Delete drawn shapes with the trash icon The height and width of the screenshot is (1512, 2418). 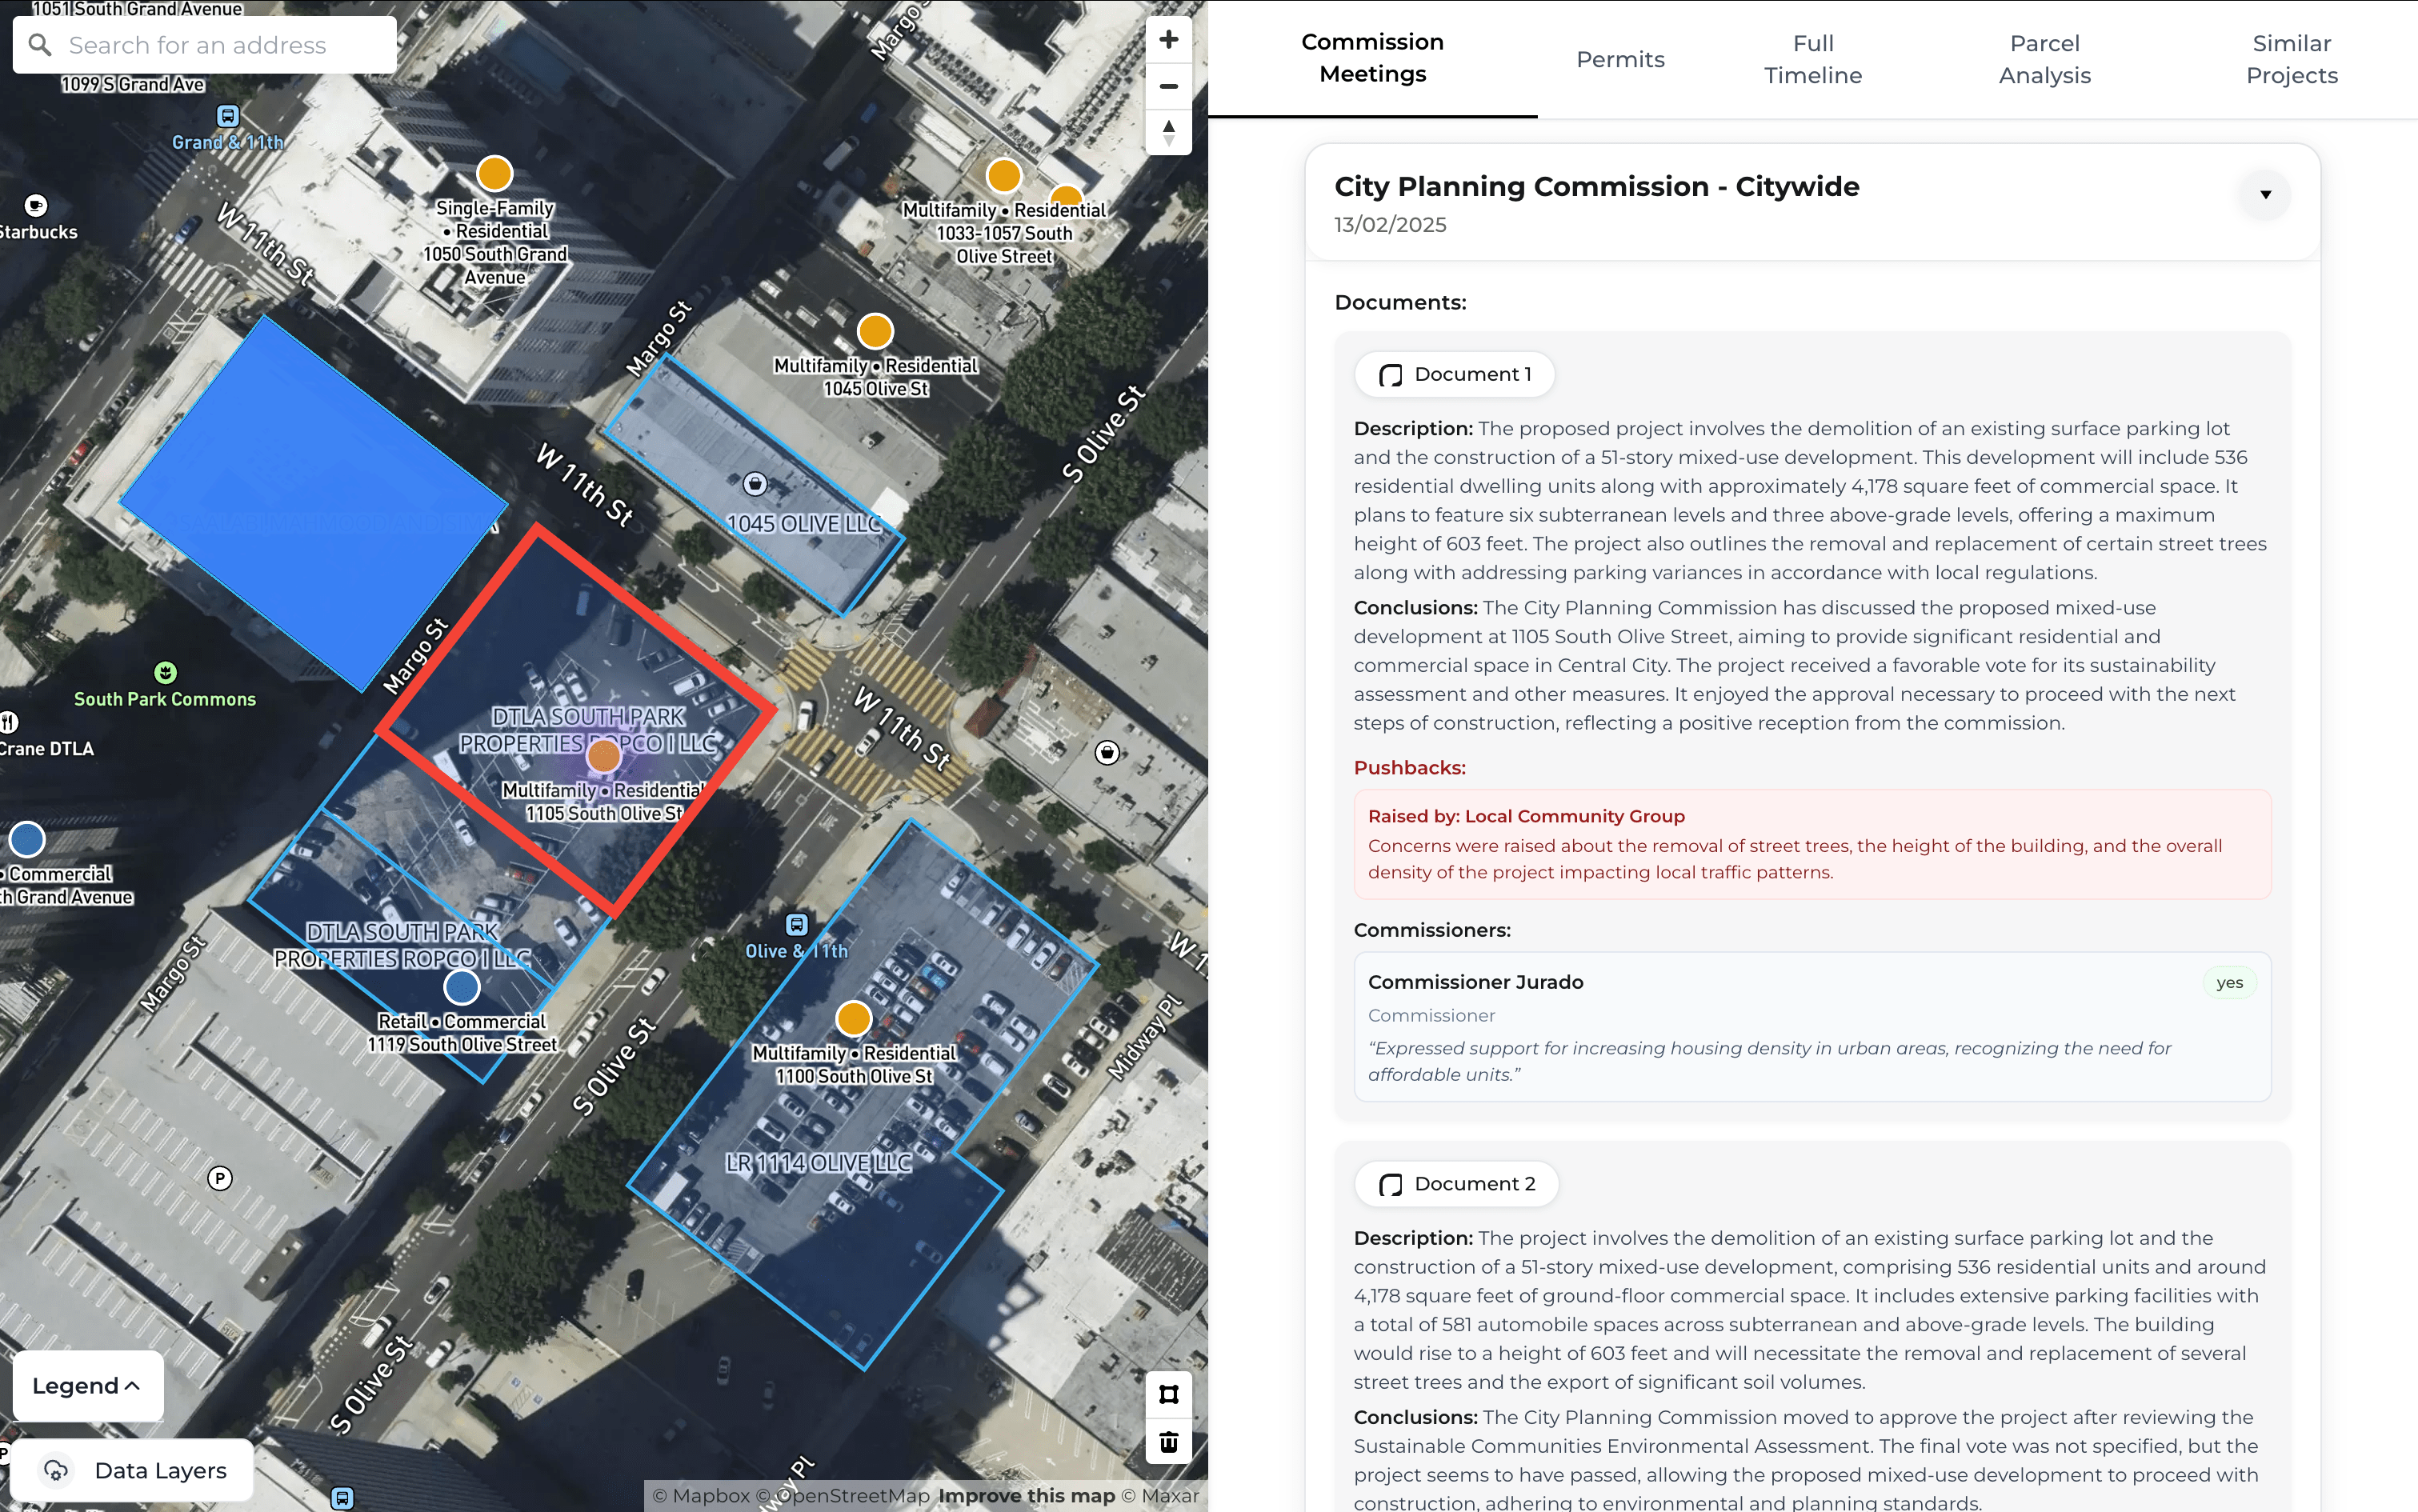(1168, 1441)
